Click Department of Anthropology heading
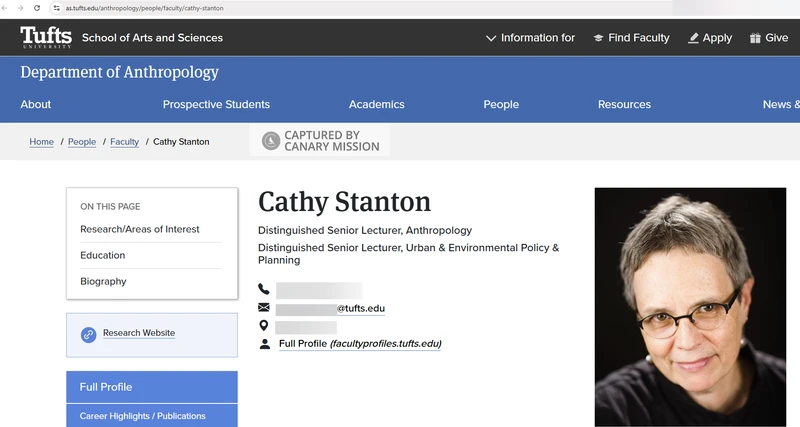This screenshot has width=800, height=427. [119, 72]
